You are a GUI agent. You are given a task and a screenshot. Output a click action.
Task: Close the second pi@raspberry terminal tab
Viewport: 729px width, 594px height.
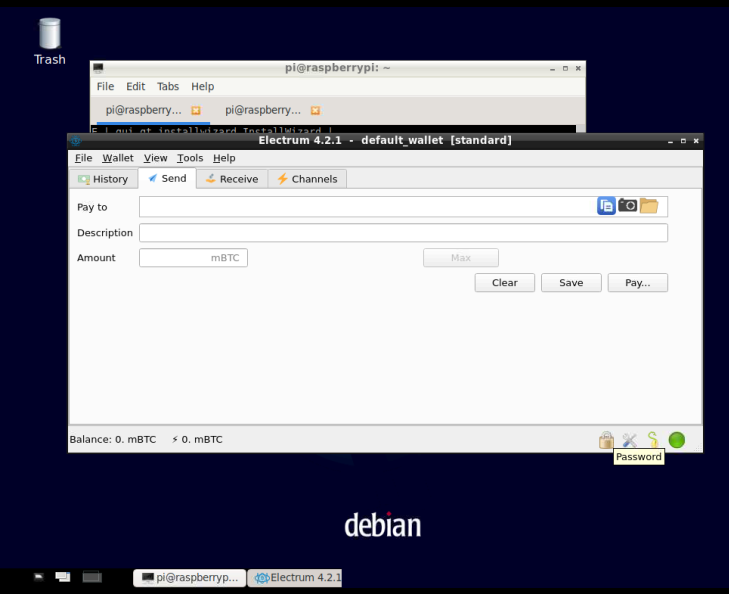pos(315,110)
